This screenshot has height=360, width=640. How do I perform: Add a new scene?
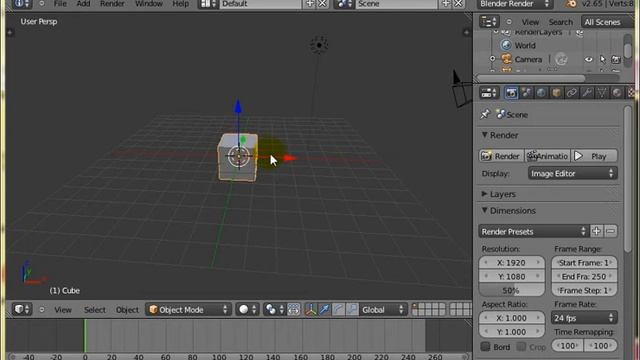446,4
